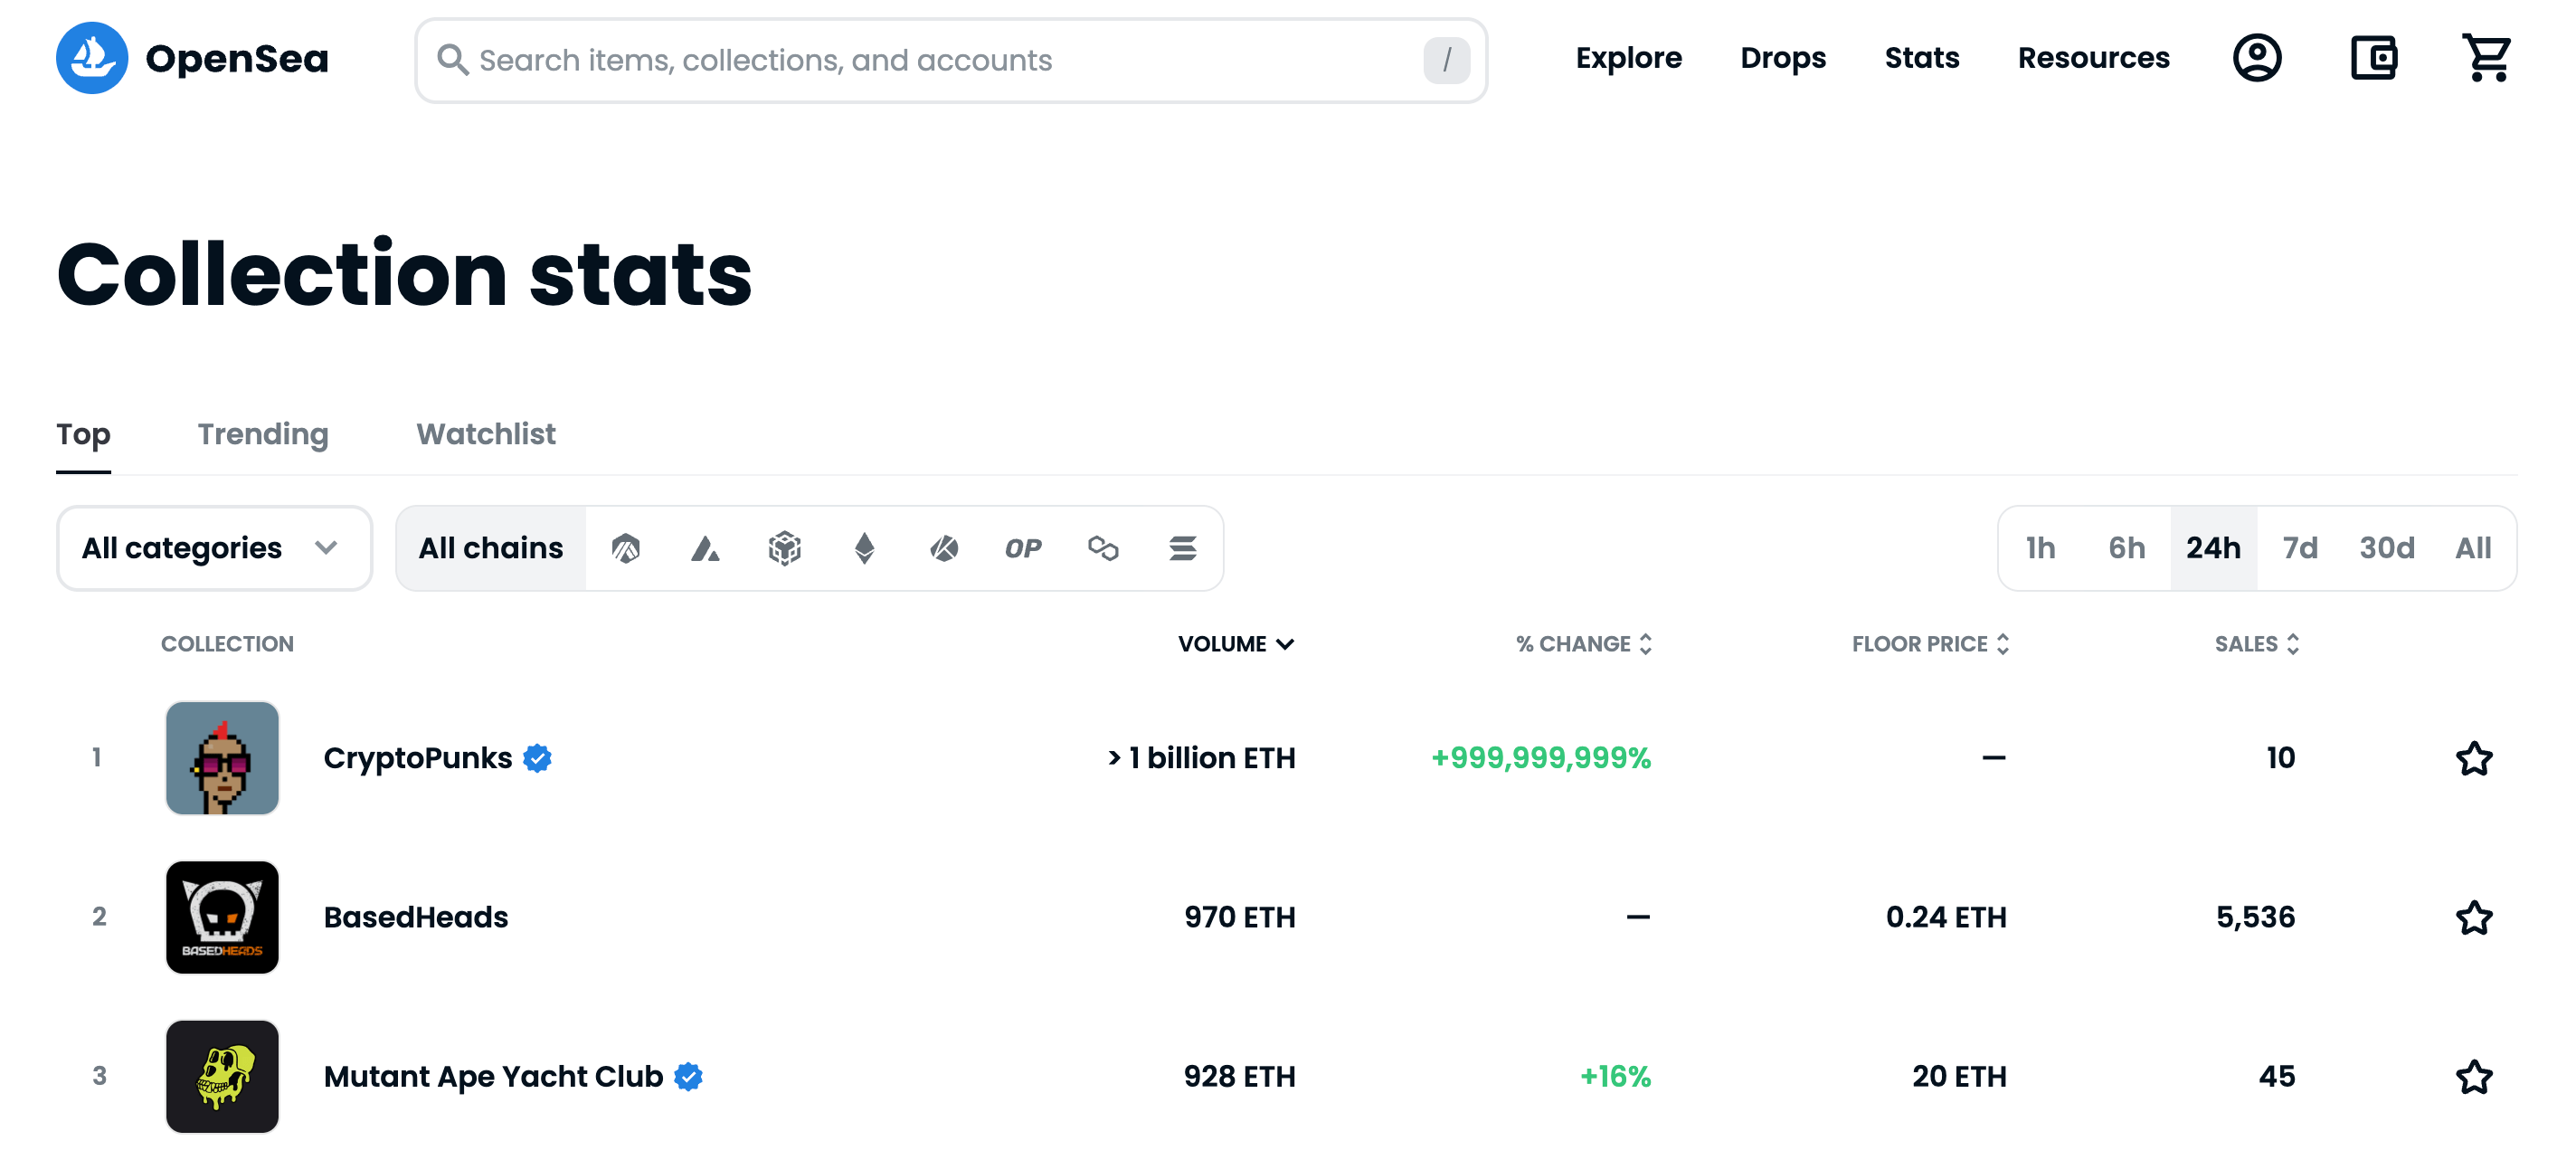Click the Explore navigation menu item
Viewport: 2576px width, 1160px height.
(x=1626, y=59)
